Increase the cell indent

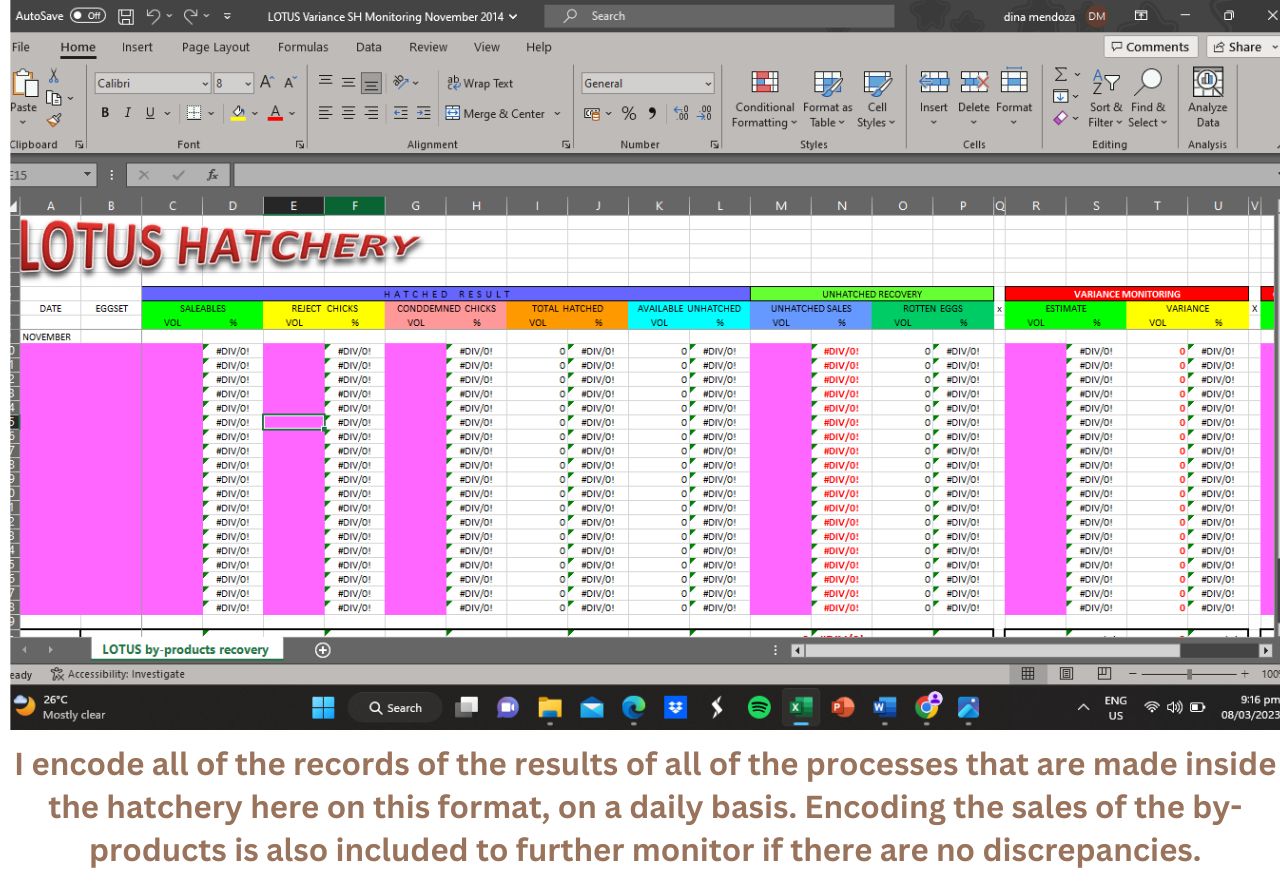(x=424, y=114)
